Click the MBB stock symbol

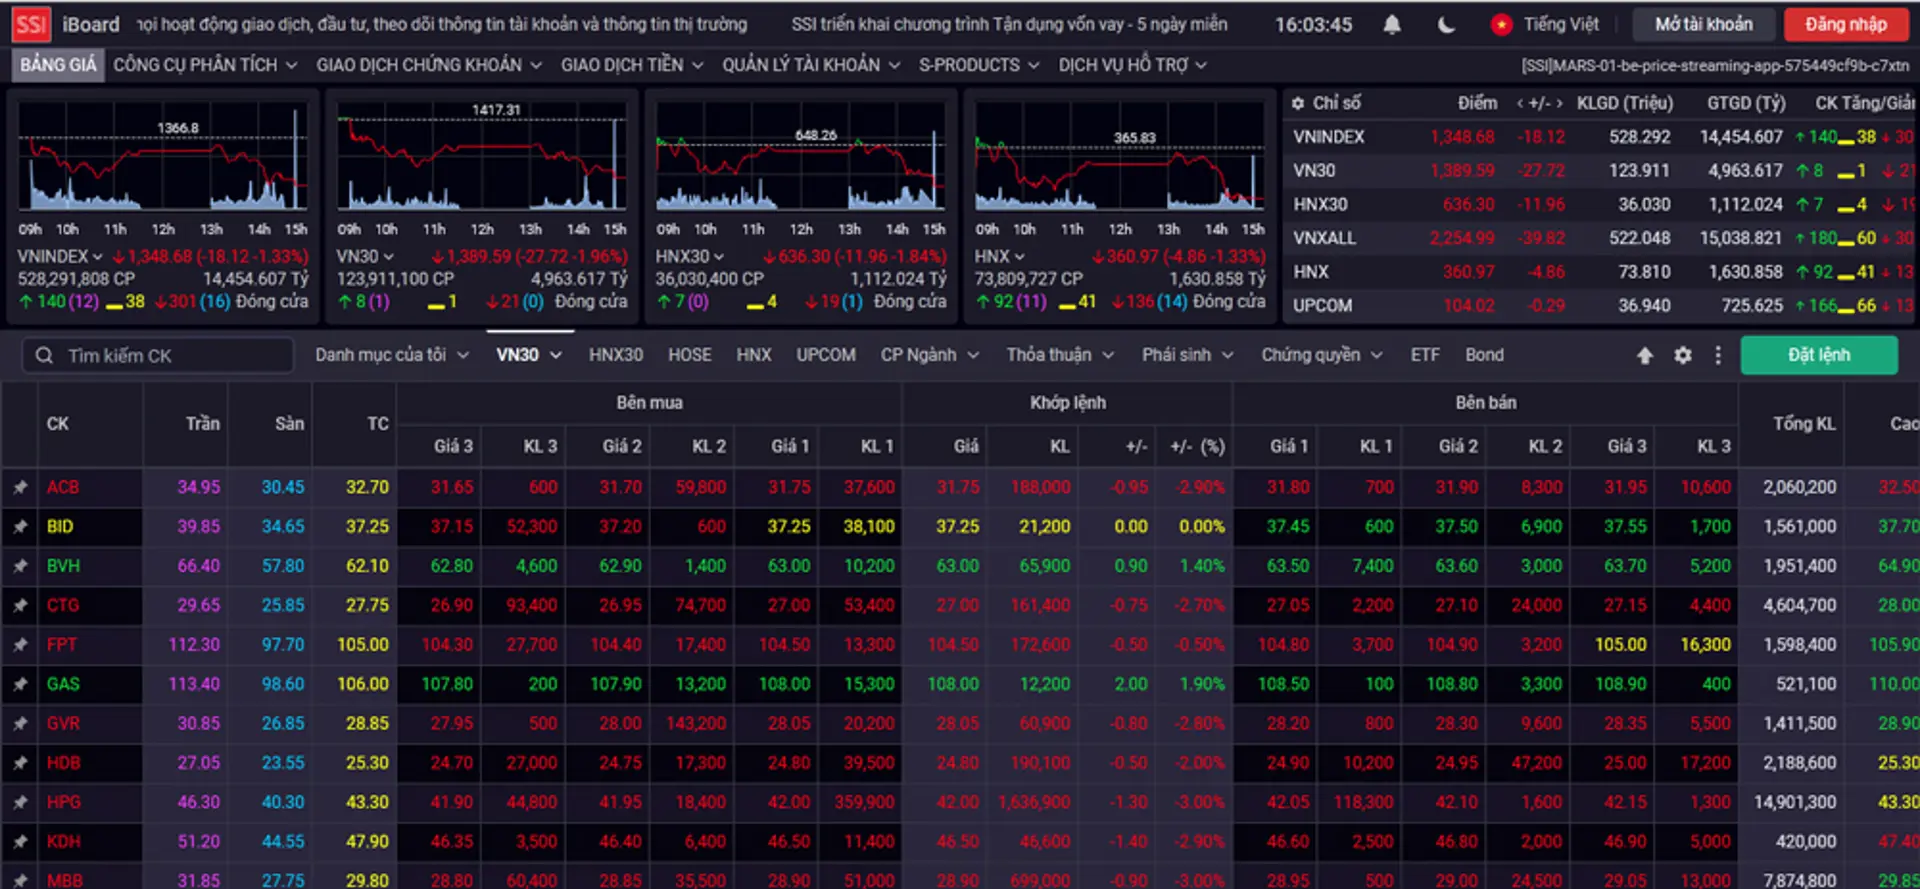pyautogui.click(x=64, y=880)
